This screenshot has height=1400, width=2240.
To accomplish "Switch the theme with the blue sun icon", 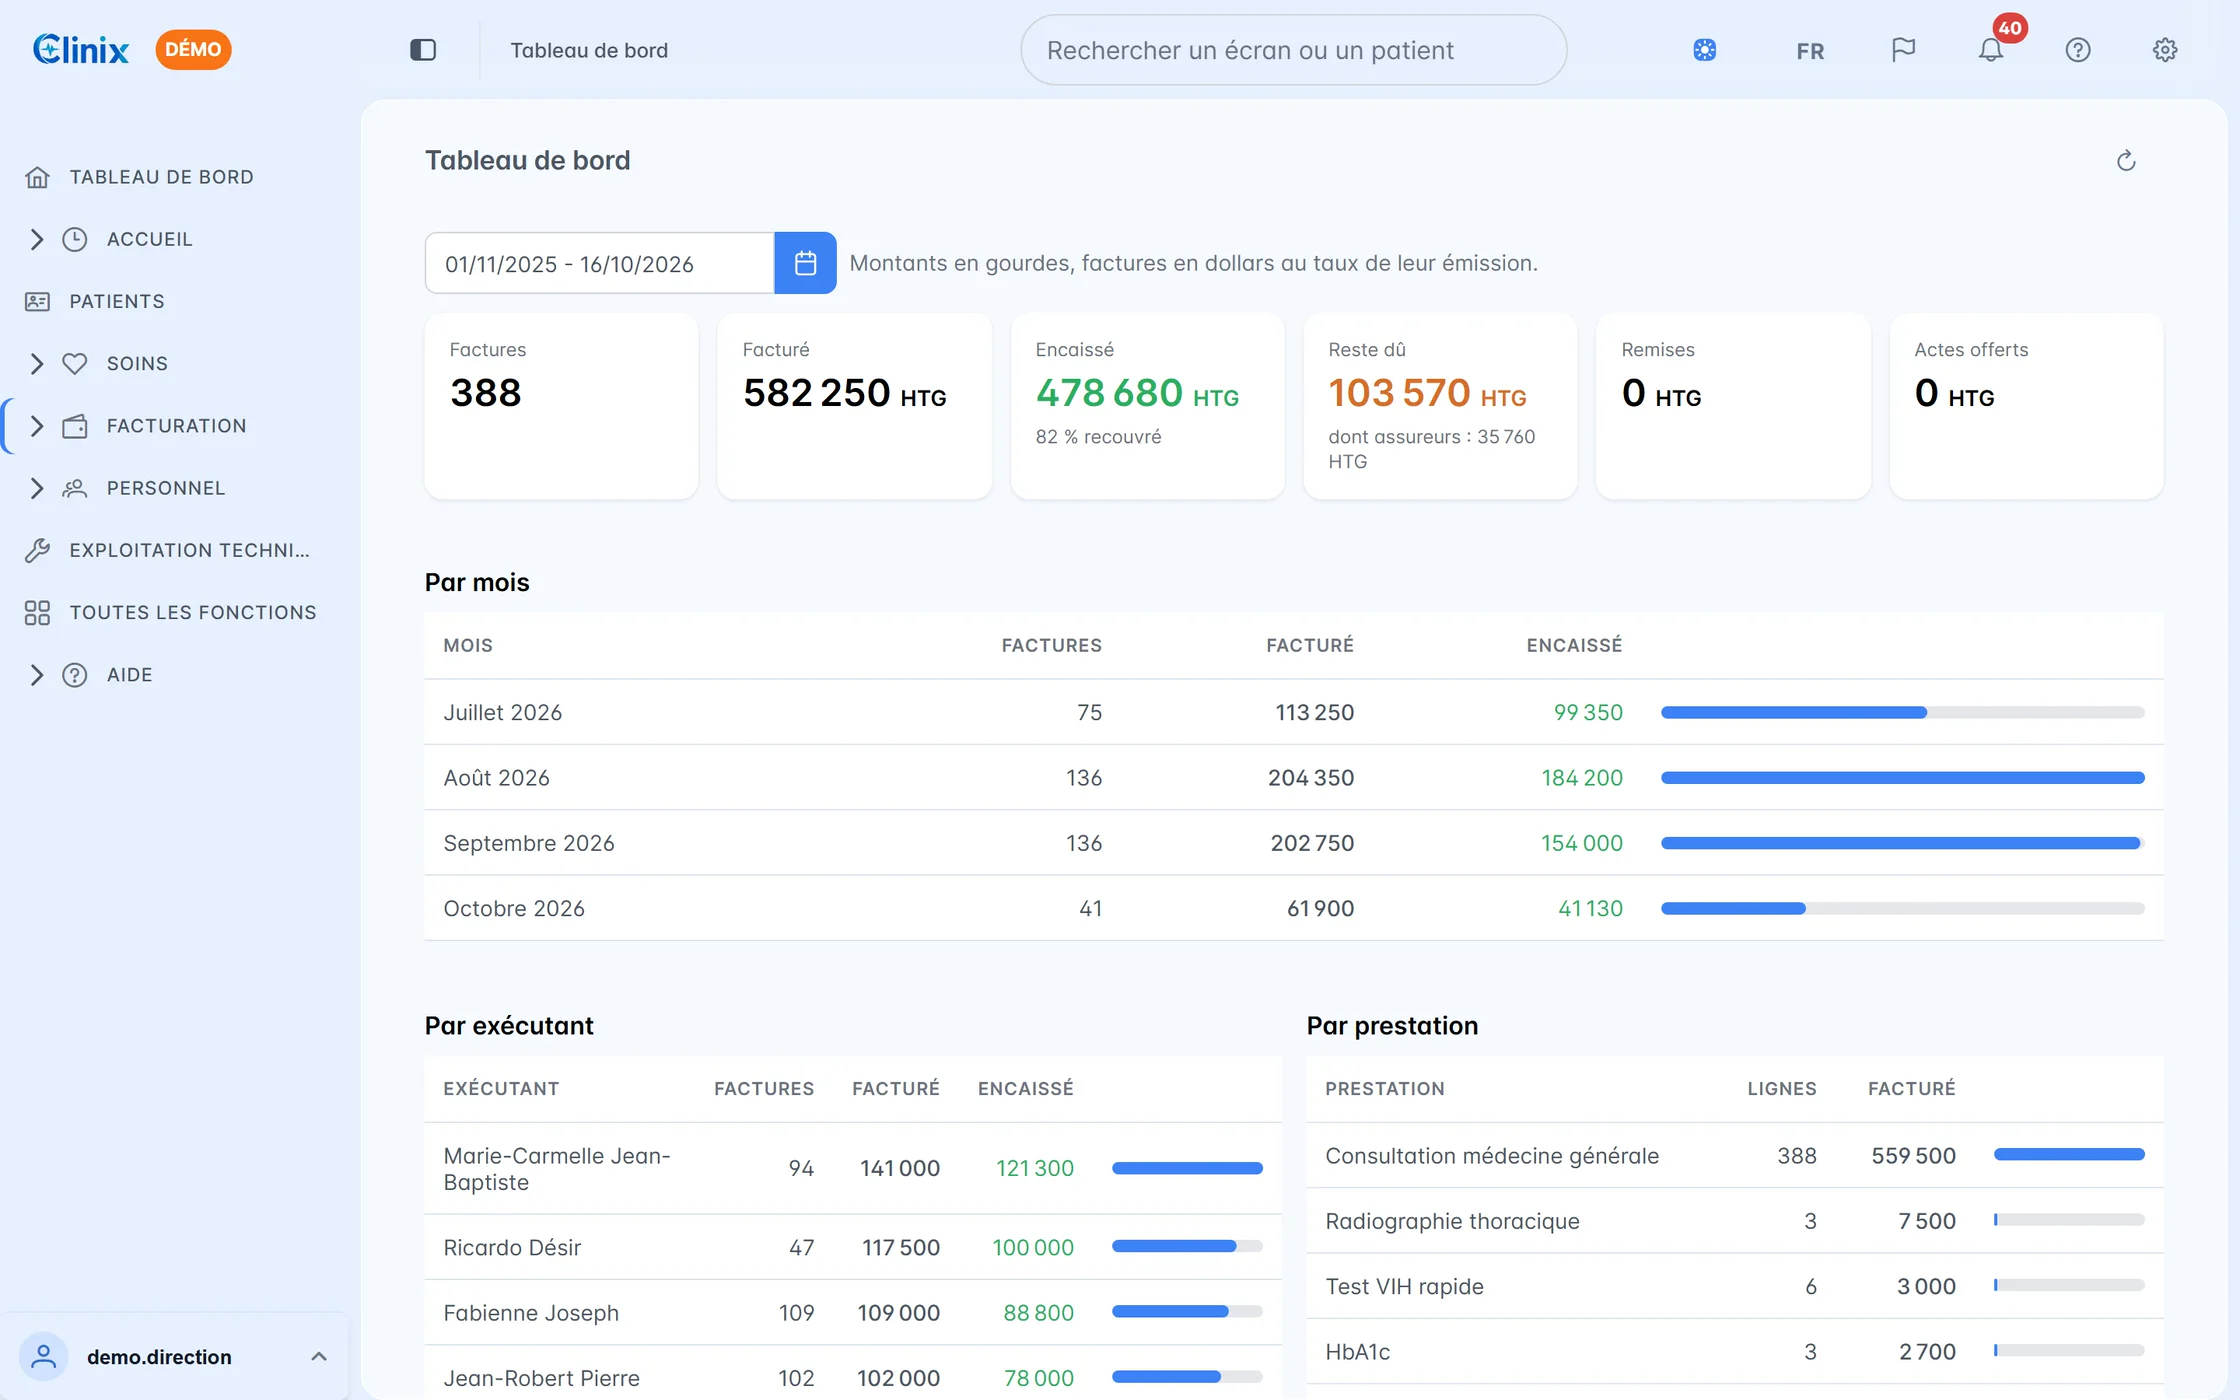I will (1704, 50).
